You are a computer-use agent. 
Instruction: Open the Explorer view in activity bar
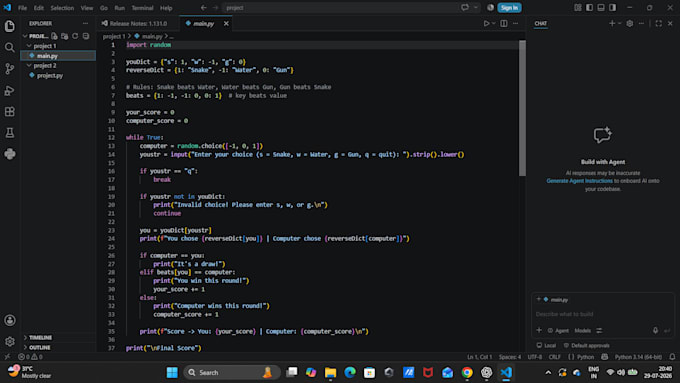coord(10,26)
